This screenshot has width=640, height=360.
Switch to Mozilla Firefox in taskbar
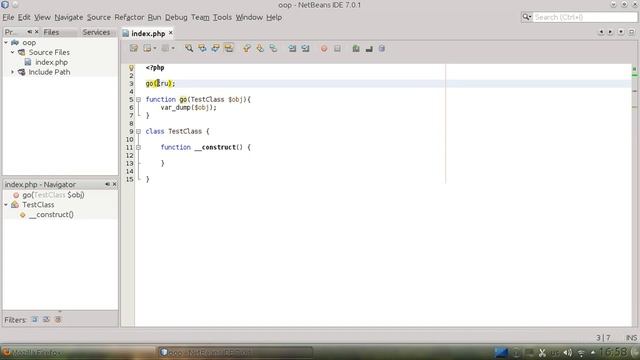78,353
